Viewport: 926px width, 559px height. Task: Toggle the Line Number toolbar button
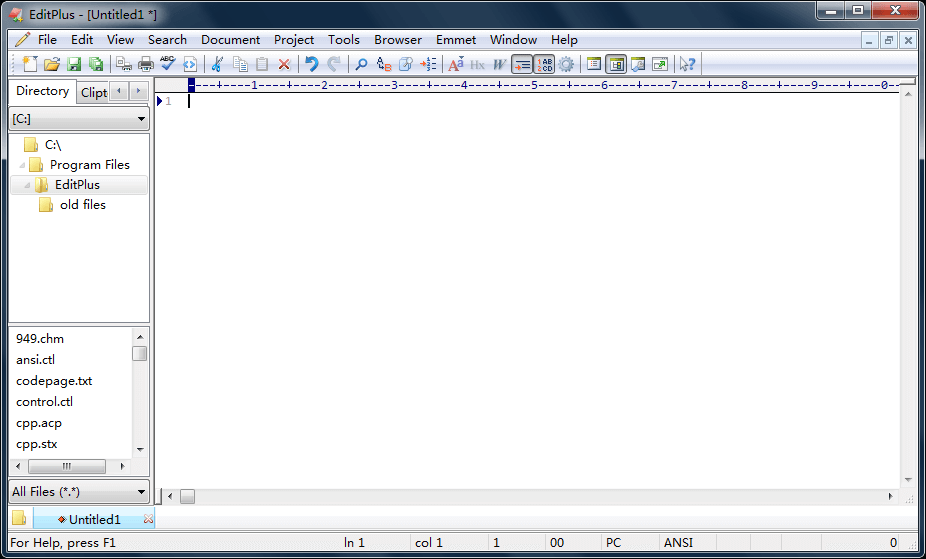point(544,64)
